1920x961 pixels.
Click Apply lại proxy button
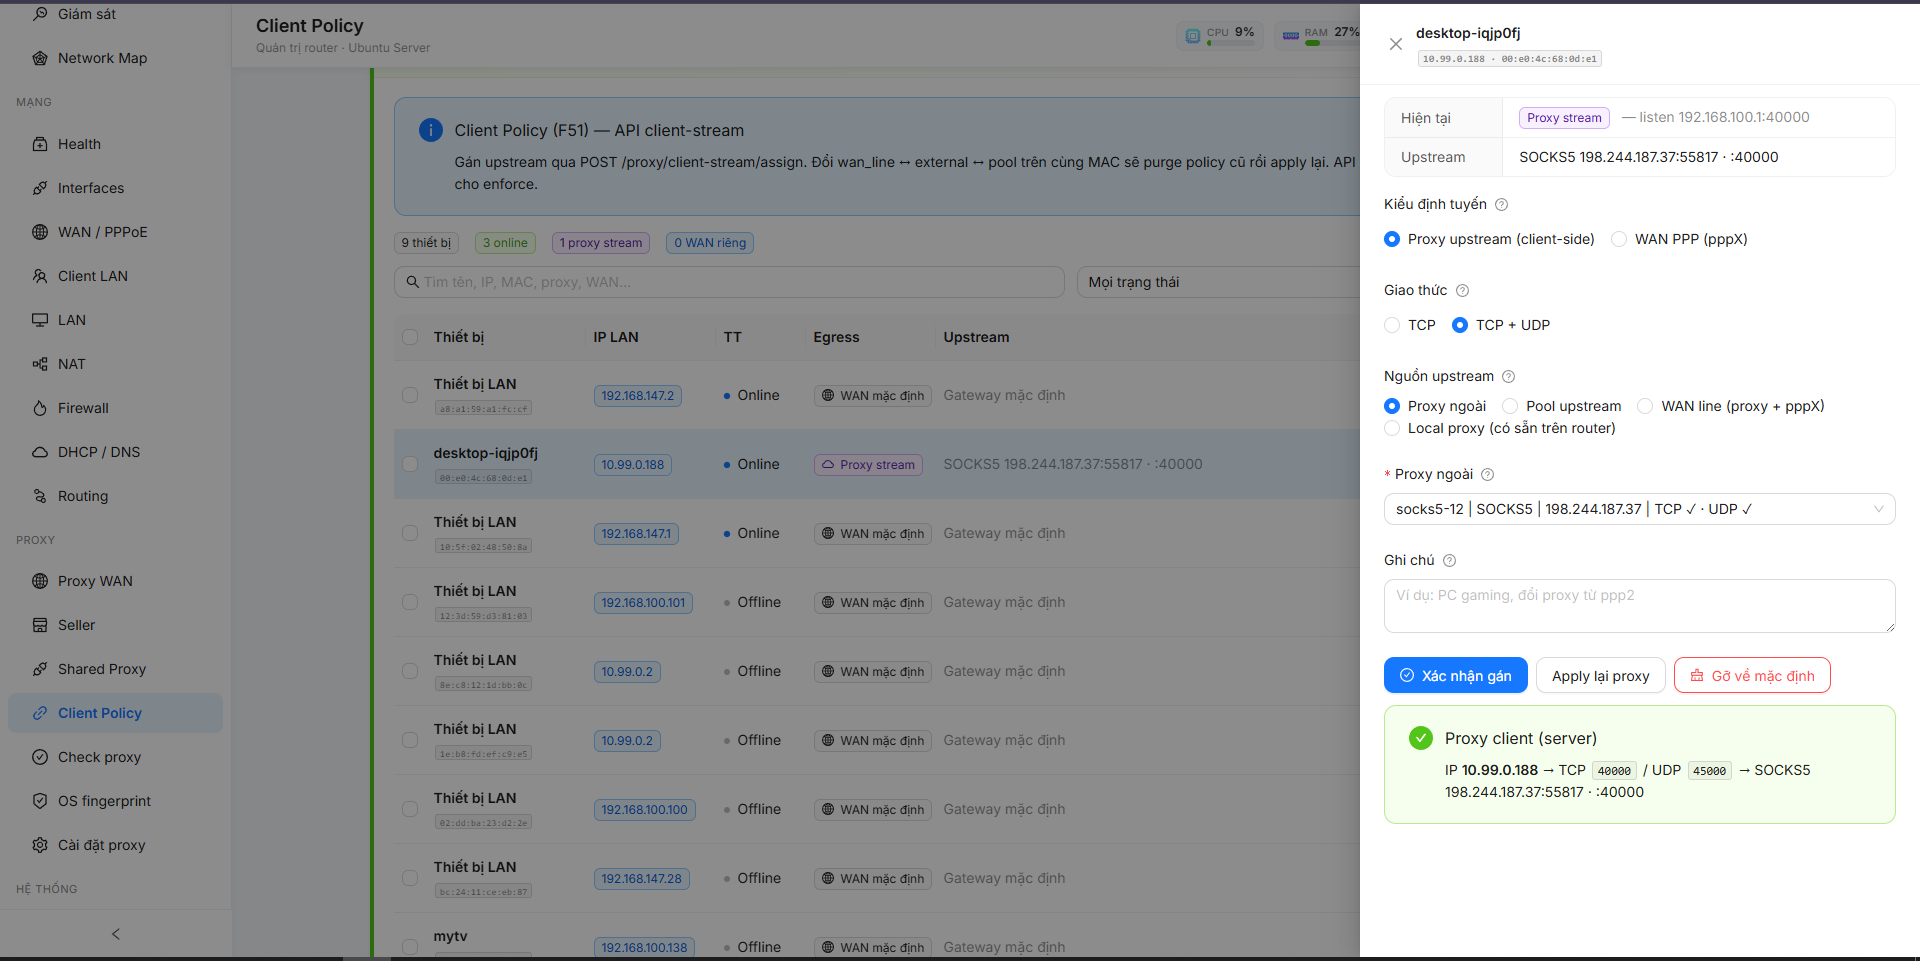(1601, 675)
